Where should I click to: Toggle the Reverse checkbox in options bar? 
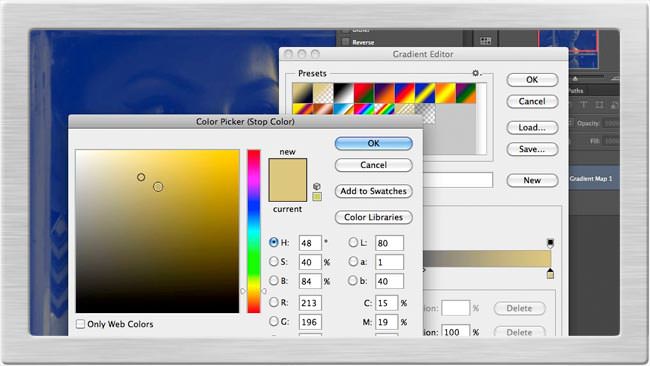tap(345, 41)
